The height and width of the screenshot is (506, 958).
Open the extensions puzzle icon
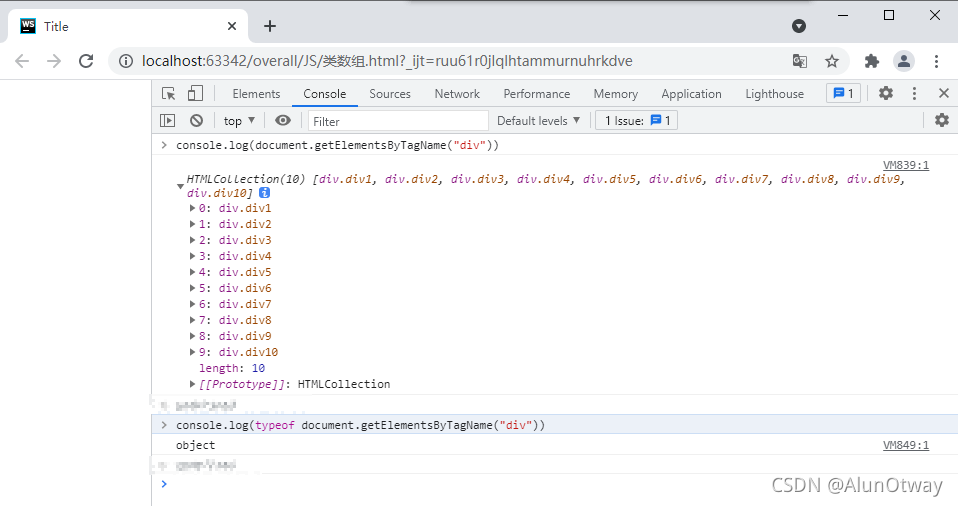pyautogui.click(x=872, y=60)
